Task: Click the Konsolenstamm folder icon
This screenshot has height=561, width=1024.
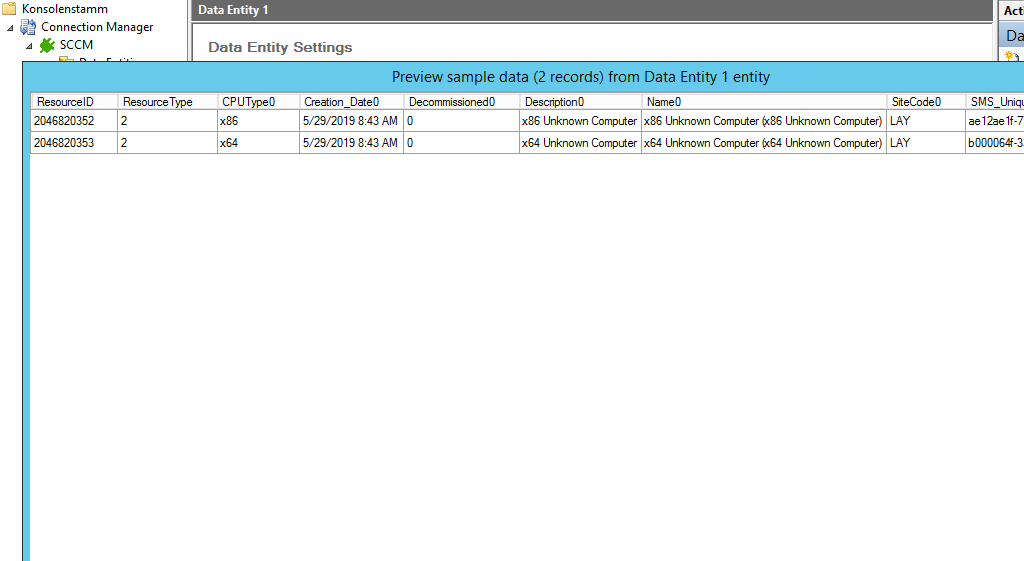Action: tap(9, 9)
